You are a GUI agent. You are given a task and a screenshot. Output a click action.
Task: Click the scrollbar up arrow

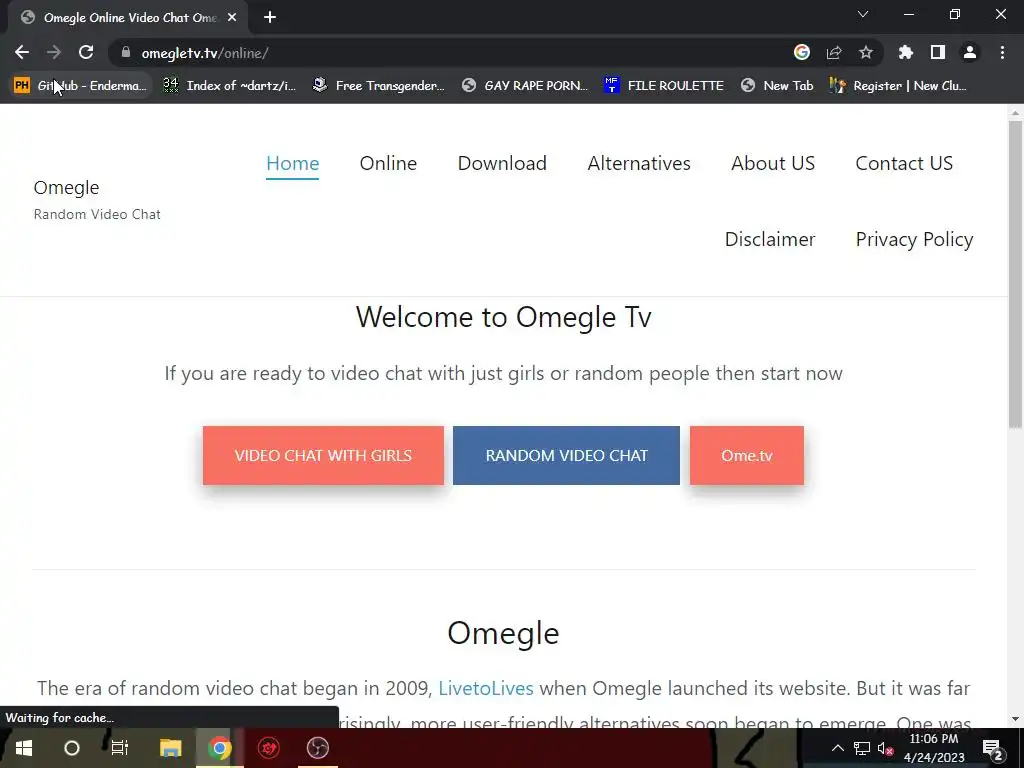[1015, 112]
